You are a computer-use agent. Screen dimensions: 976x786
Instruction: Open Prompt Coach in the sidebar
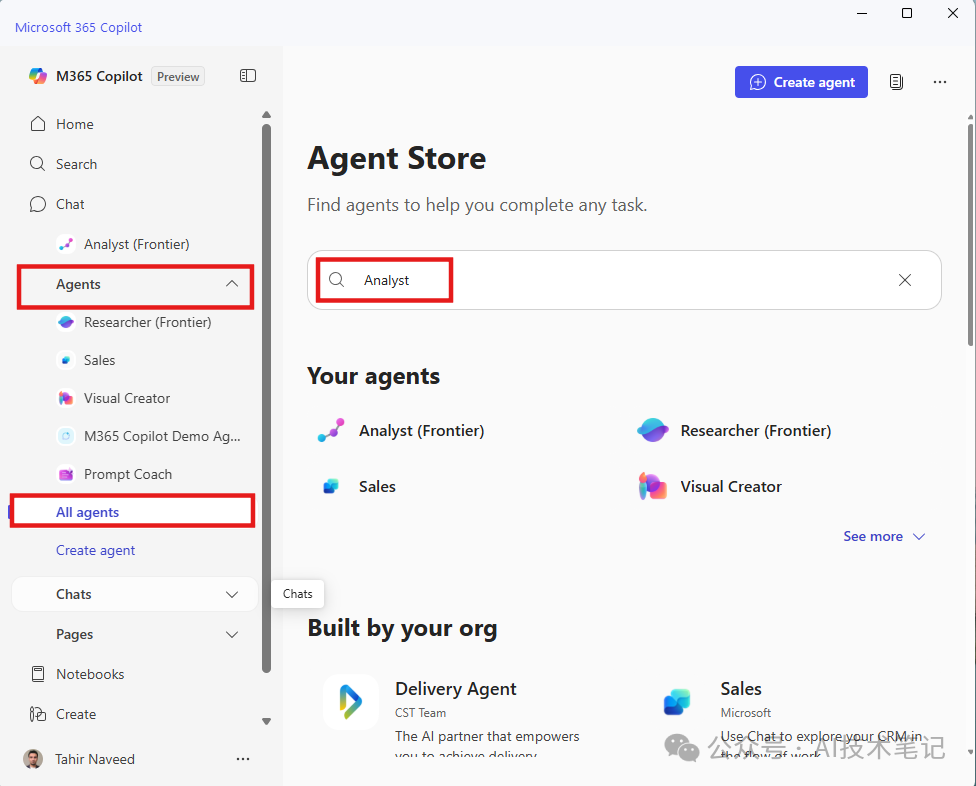tap(128, 474)
